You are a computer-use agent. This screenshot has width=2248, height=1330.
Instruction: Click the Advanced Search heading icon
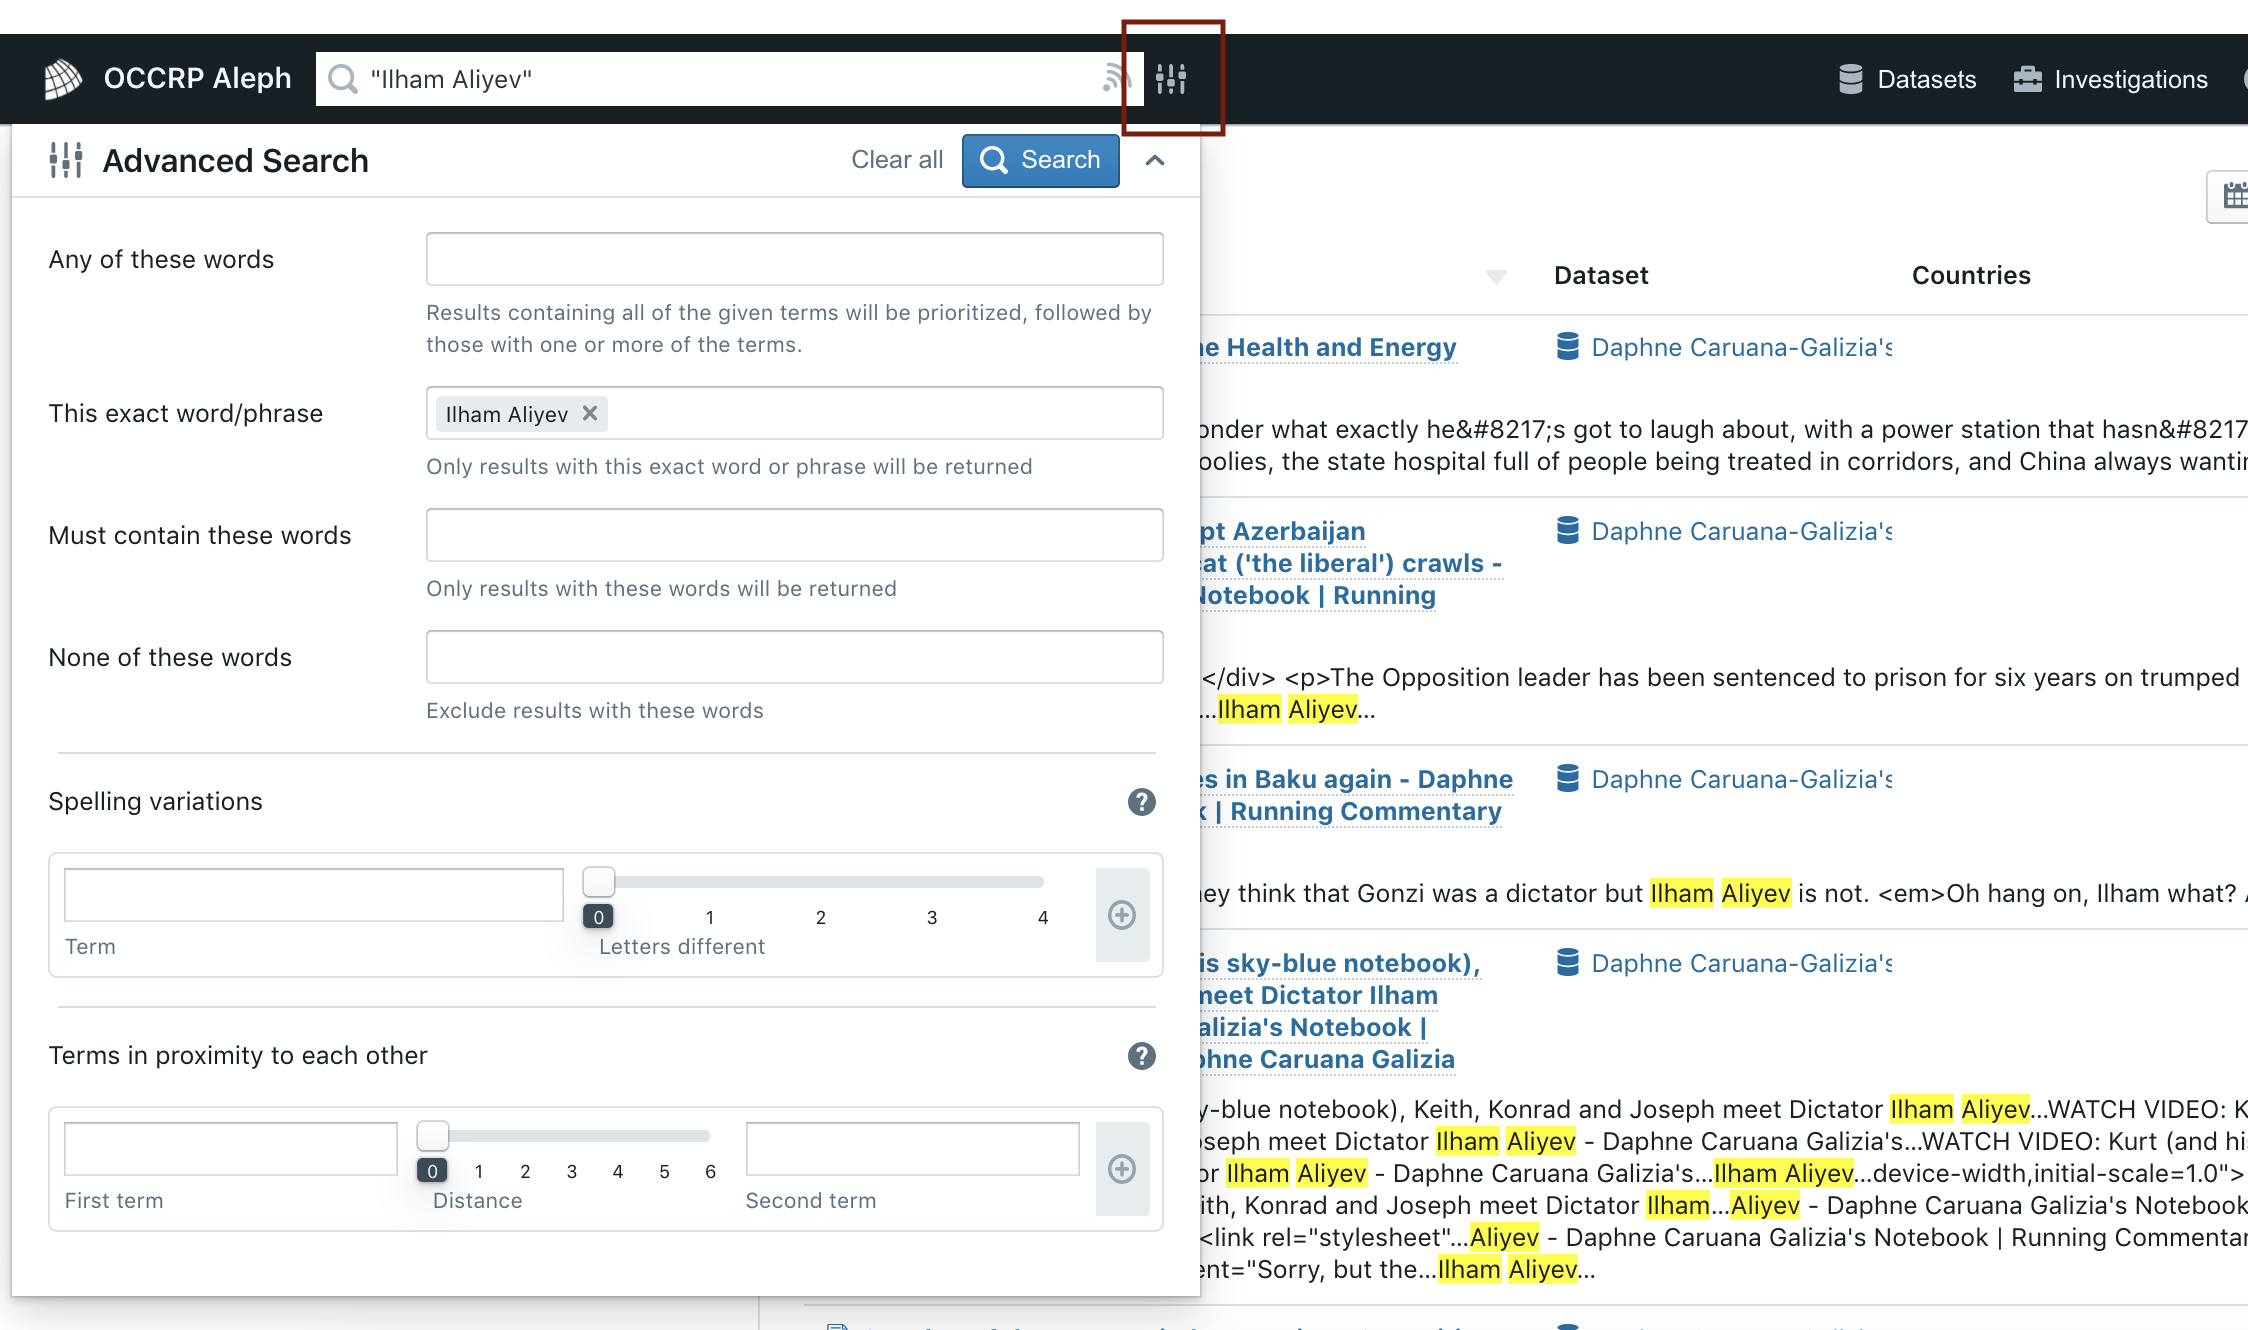[66, 160]
